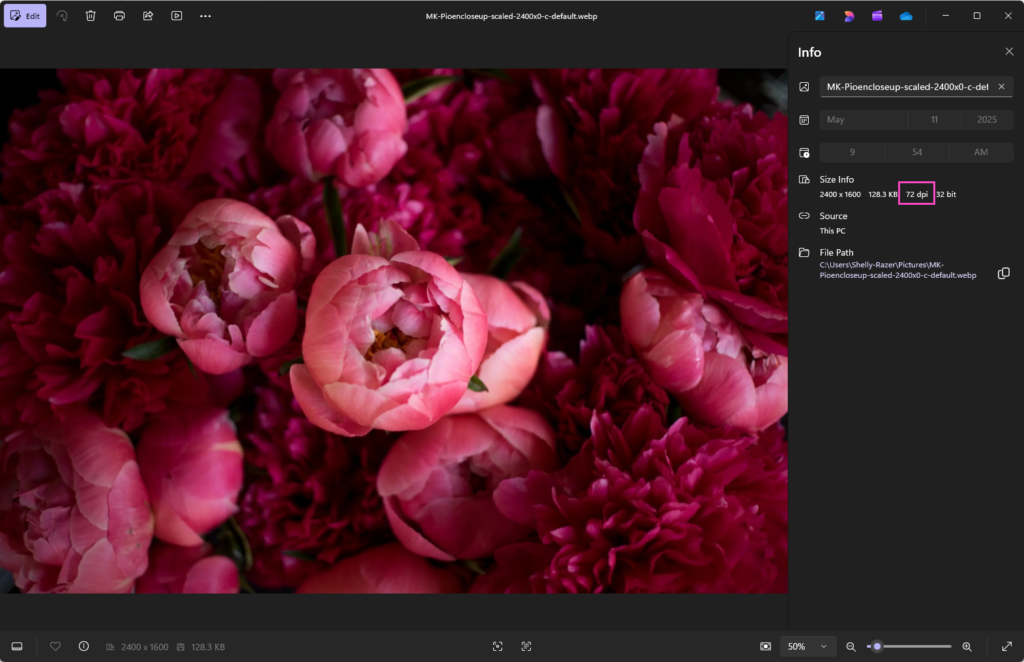This screenshot has width=1024, height=662.
Task: Open the OneDrive cloud icon
Action: click(x=906, y=16)
